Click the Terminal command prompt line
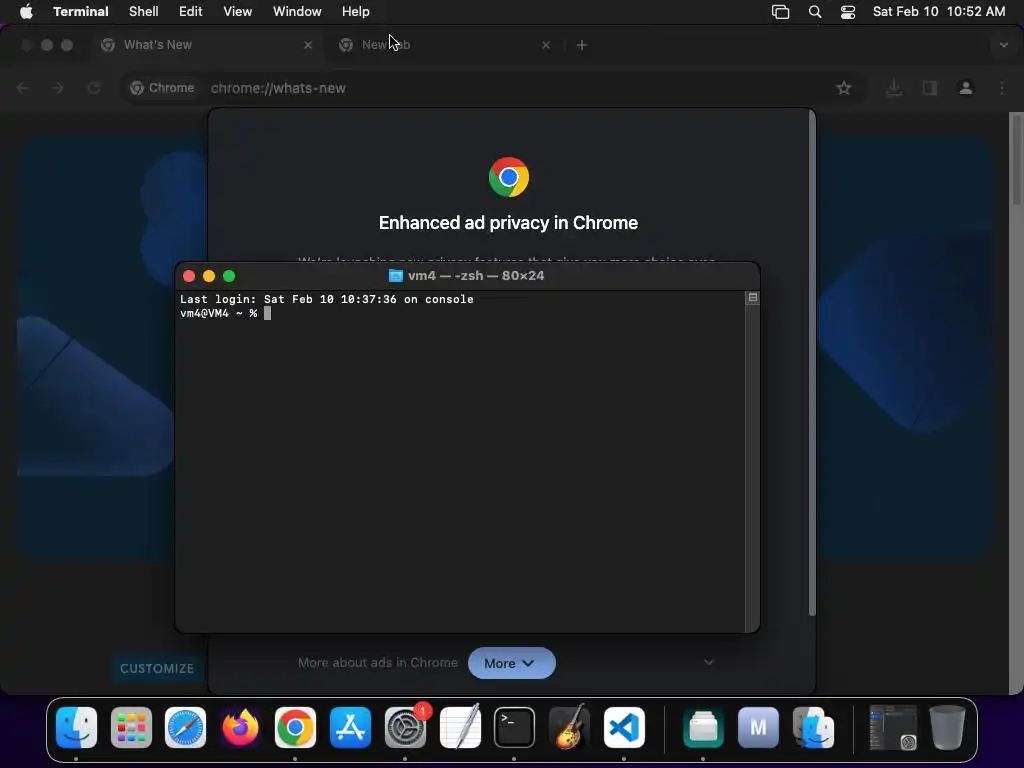 [225, 313]
